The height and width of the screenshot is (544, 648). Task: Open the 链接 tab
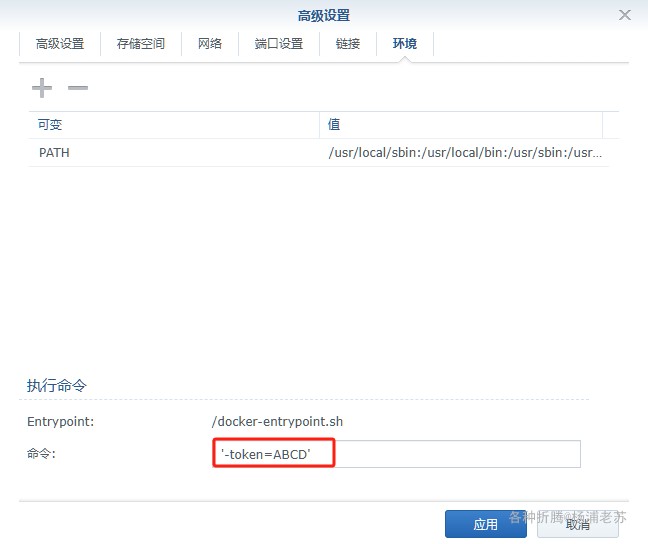tap(348, 44)
